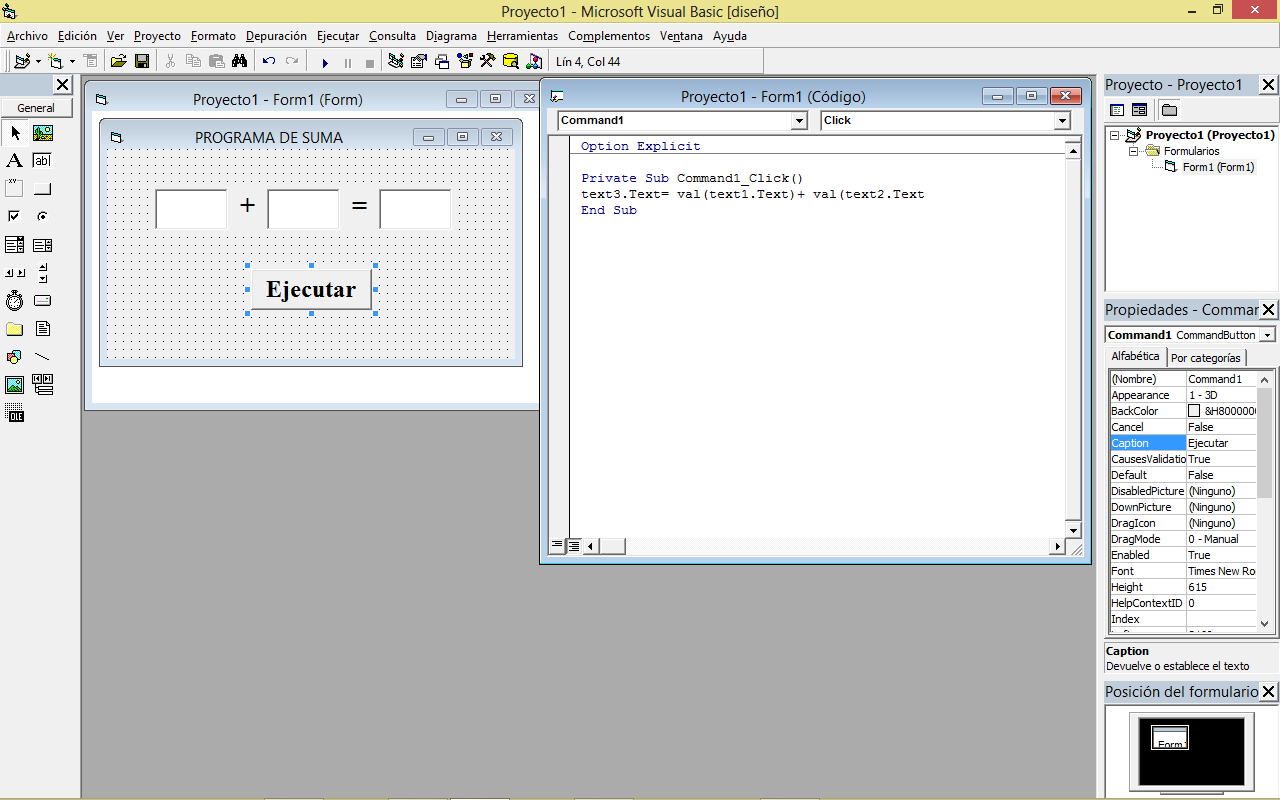Click the Ejecutar button on Form1
1280x800 pixels.
click(x=311, y=289)
